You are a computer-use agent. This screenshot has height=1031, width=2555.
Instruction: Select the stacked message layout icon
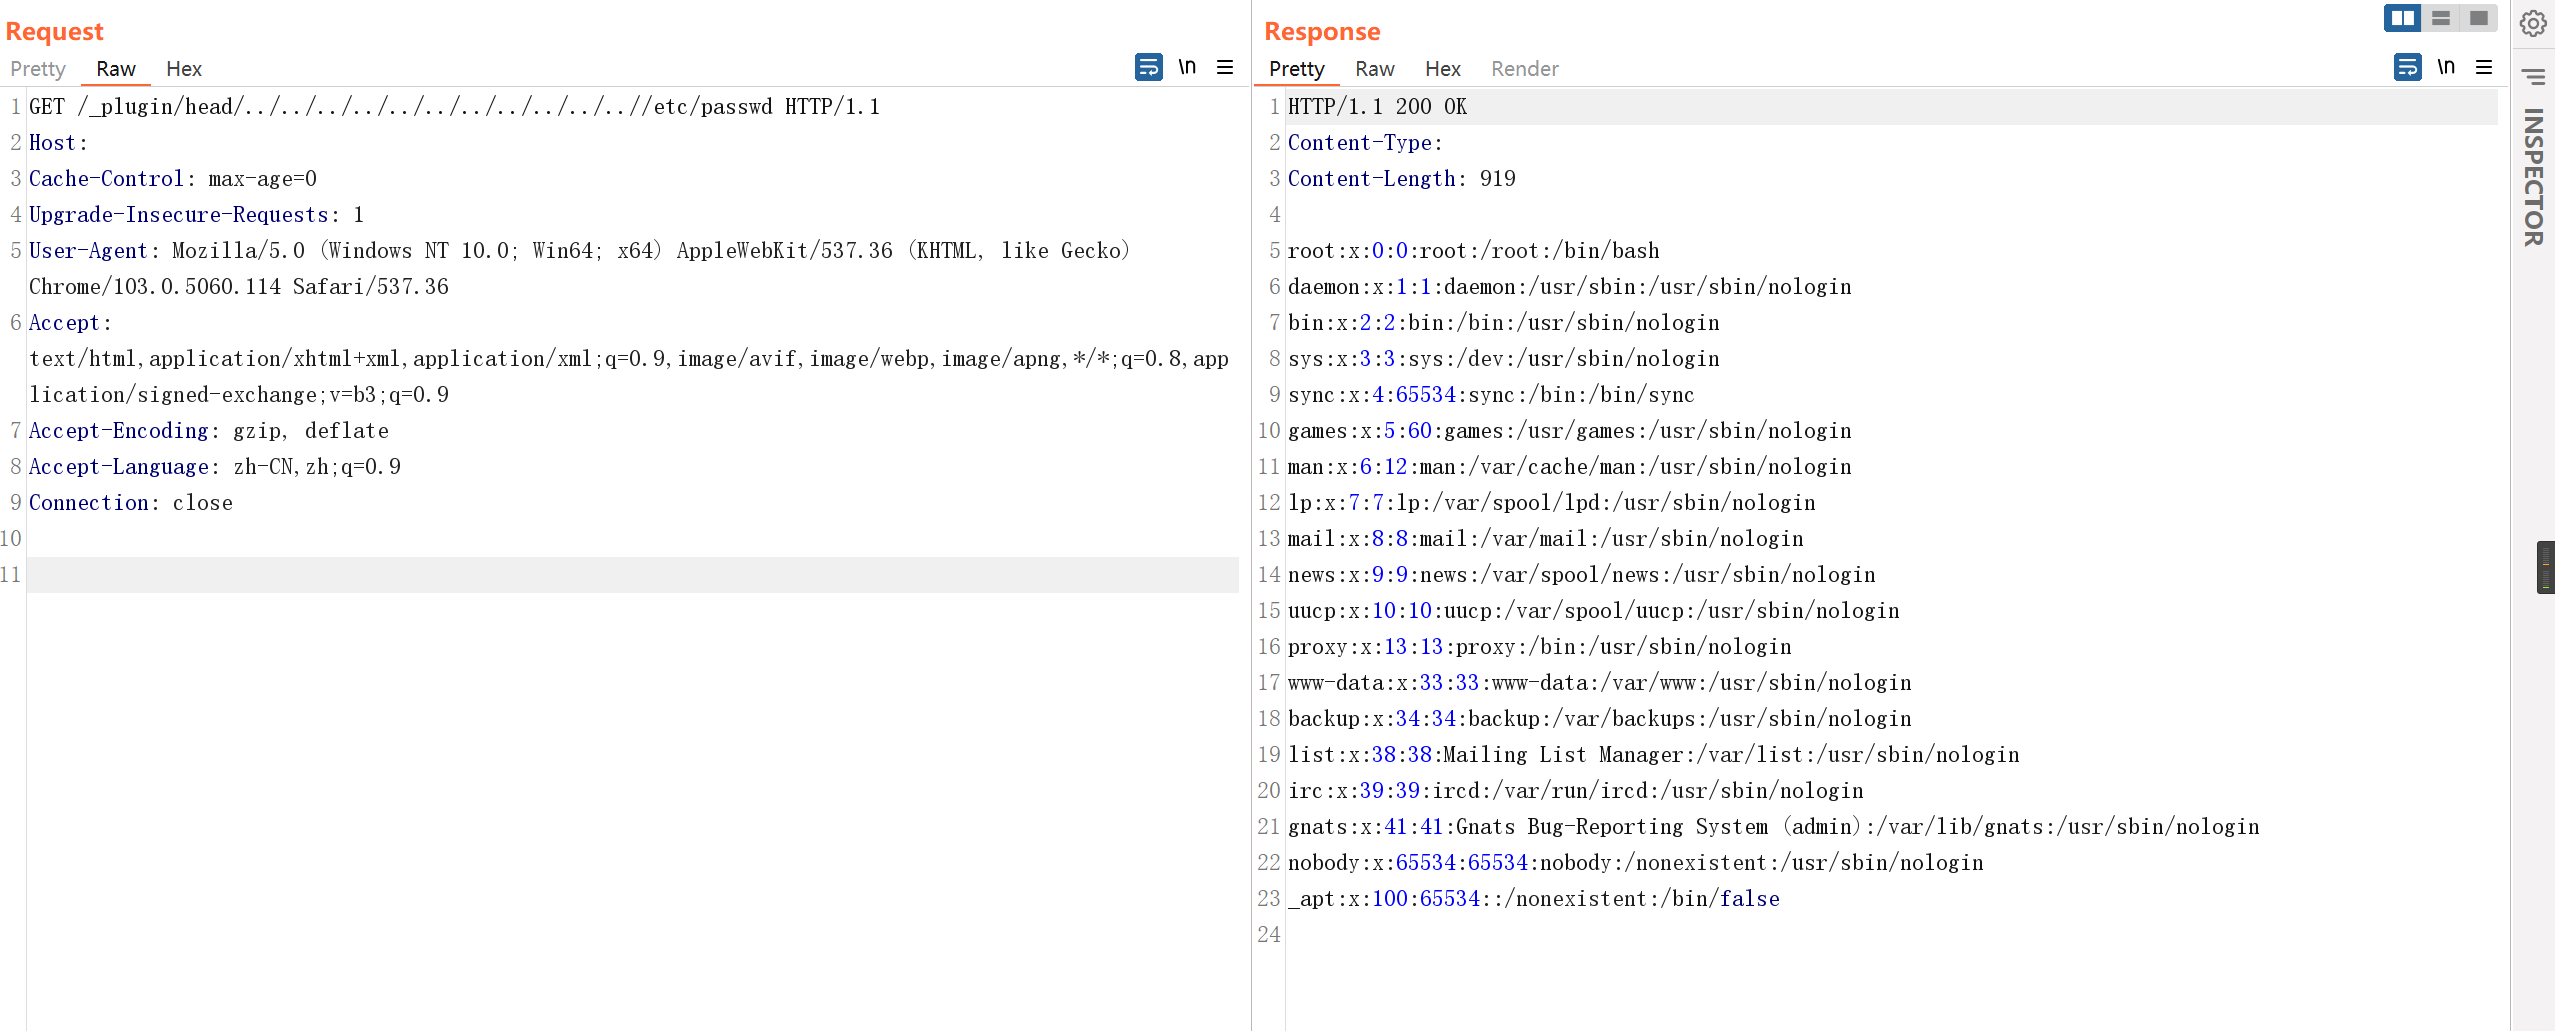(2441, 17)
